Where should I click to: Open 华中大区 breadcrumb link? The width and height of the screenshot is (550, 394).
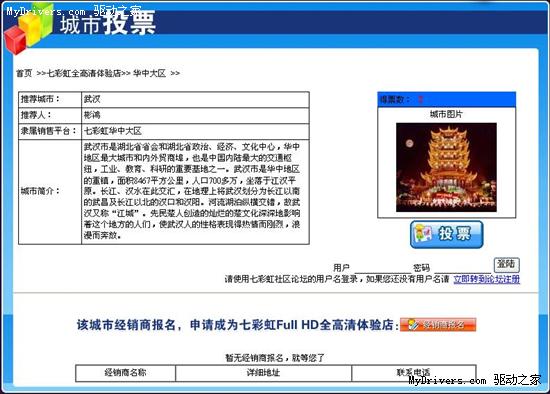(149, 73)
